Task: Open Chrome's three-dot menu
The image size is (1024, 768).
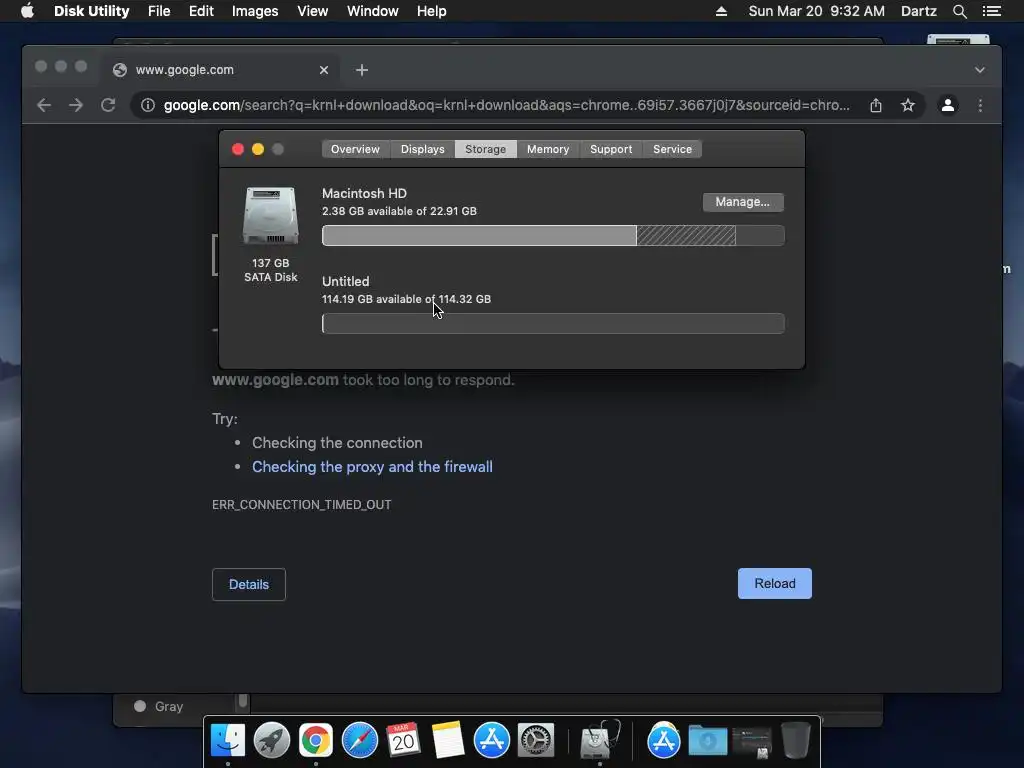Action: 980,105
